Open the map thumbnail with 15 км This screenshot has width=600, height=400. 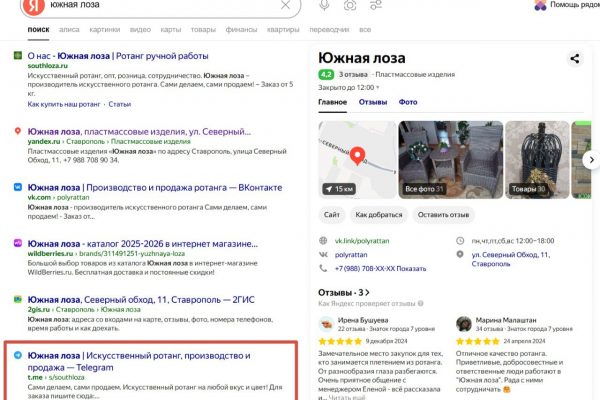[357, 160]
